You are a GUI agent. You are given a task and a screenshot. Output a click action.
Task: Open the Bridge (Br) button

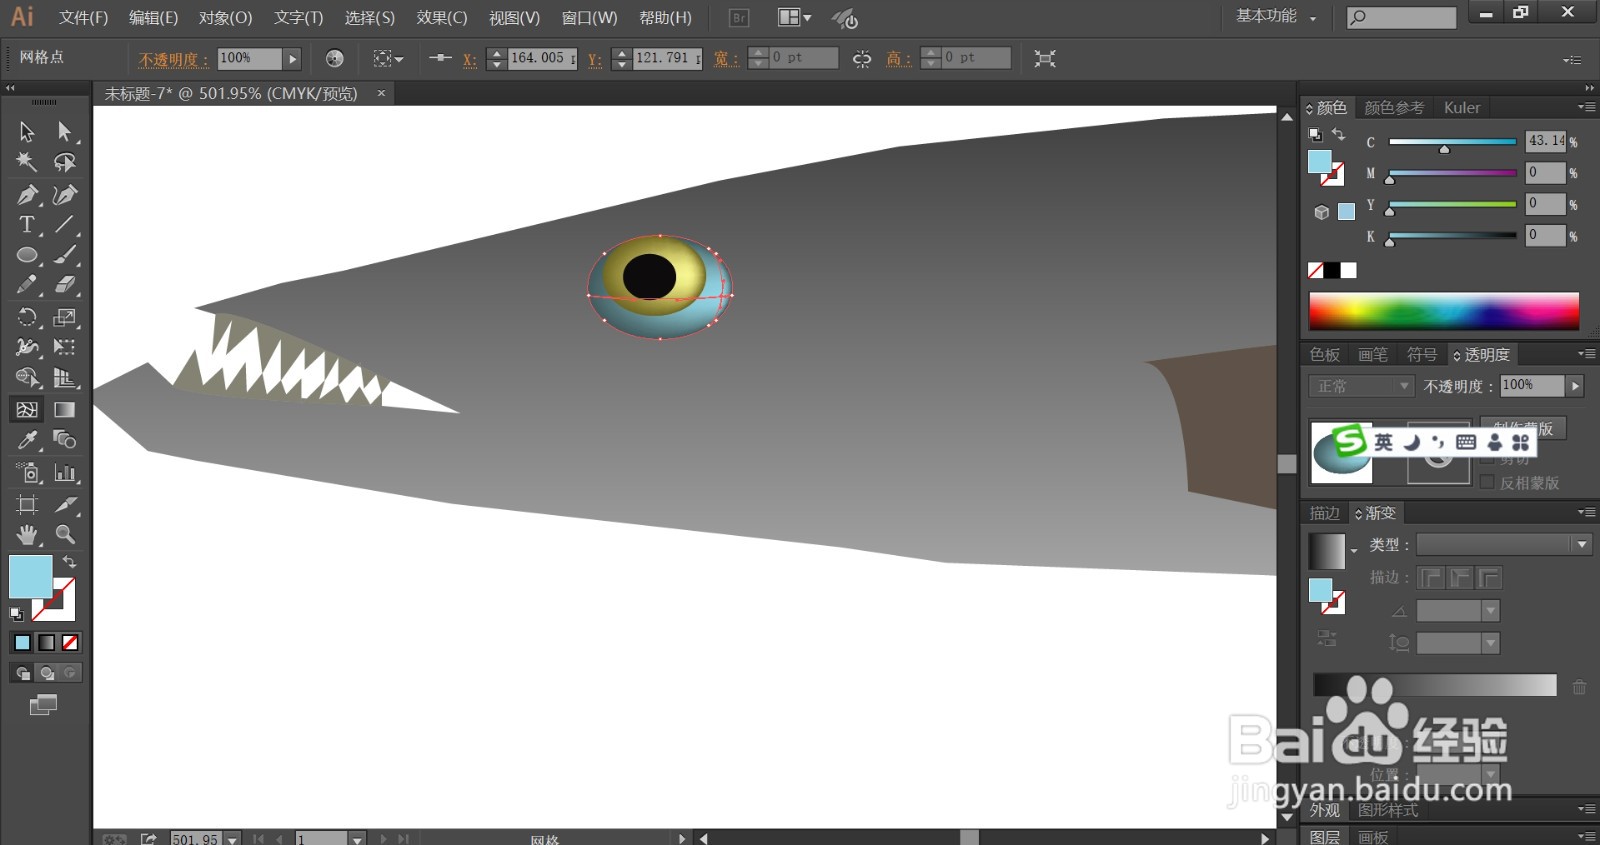[x=739, y=18]
